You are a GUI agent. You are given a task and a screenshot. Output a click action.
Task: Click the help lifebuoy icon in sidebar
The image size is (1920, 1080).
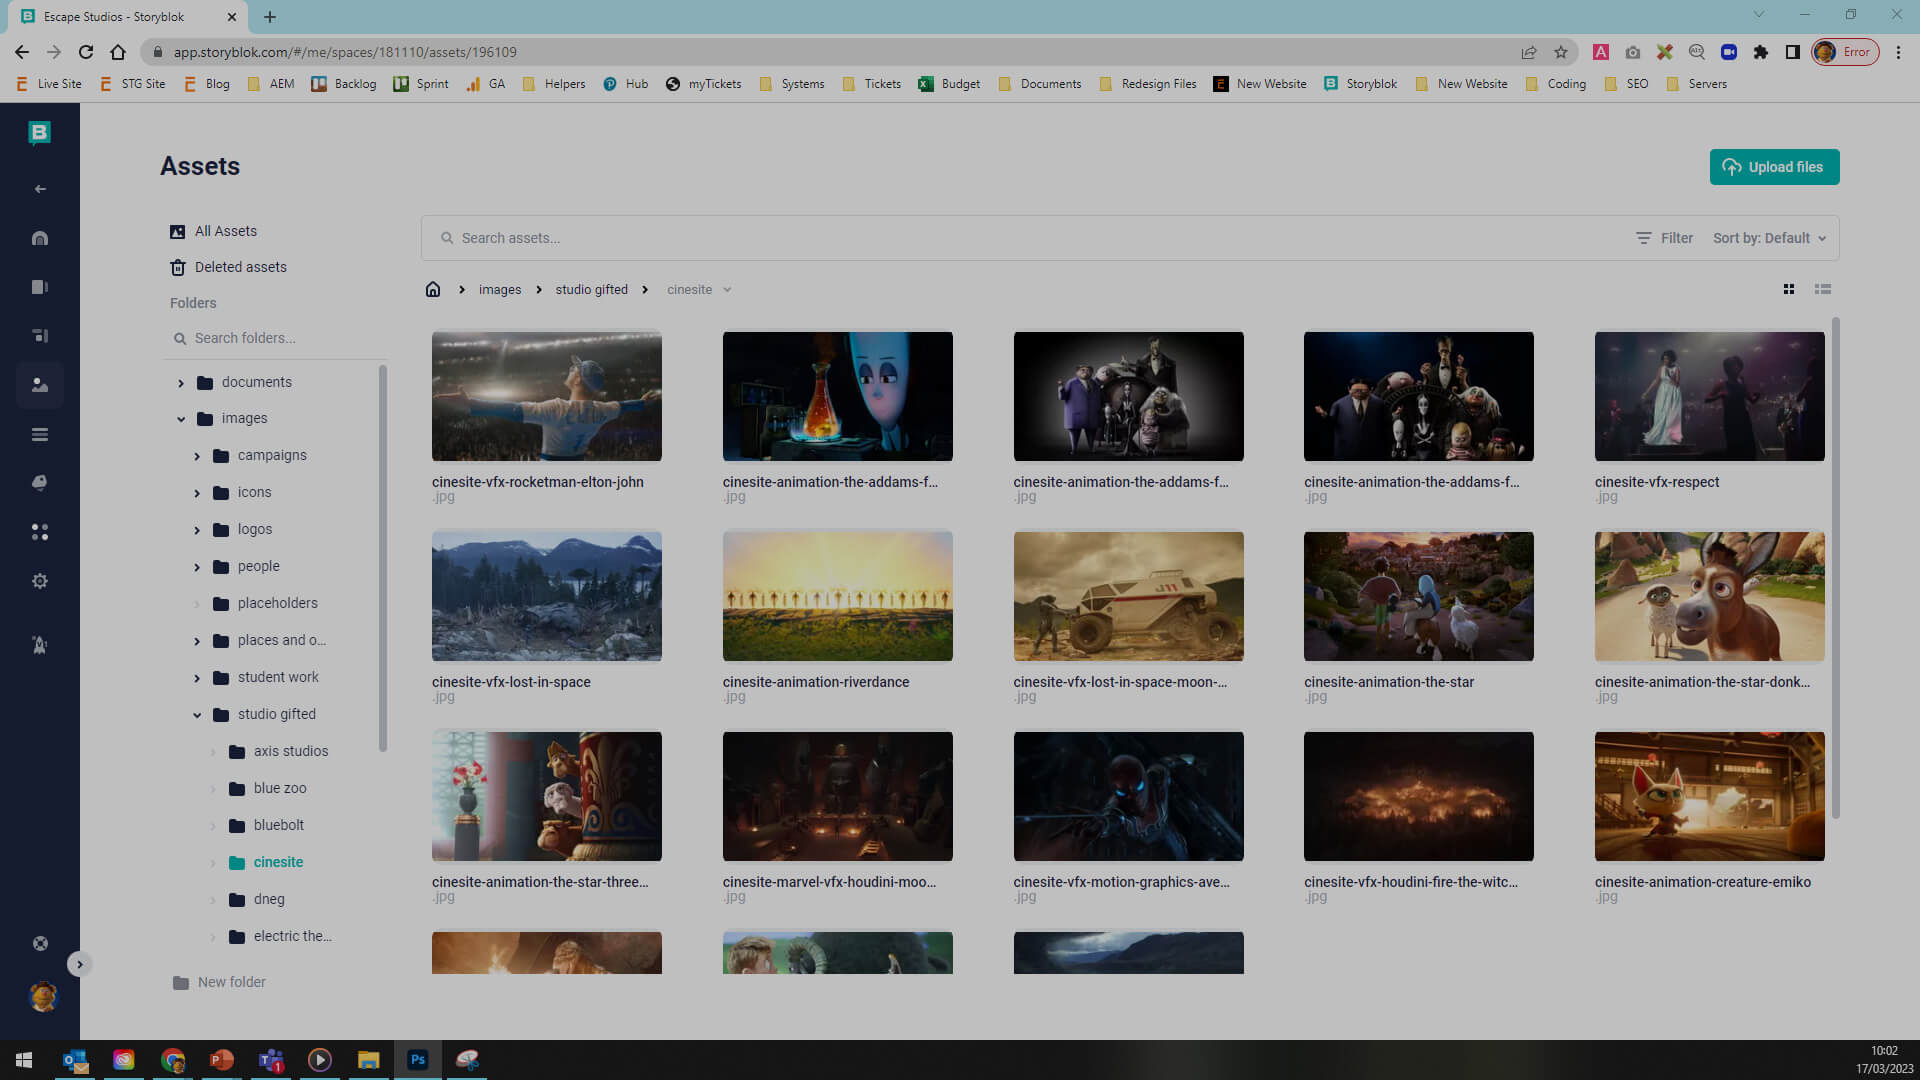(40, 943)
